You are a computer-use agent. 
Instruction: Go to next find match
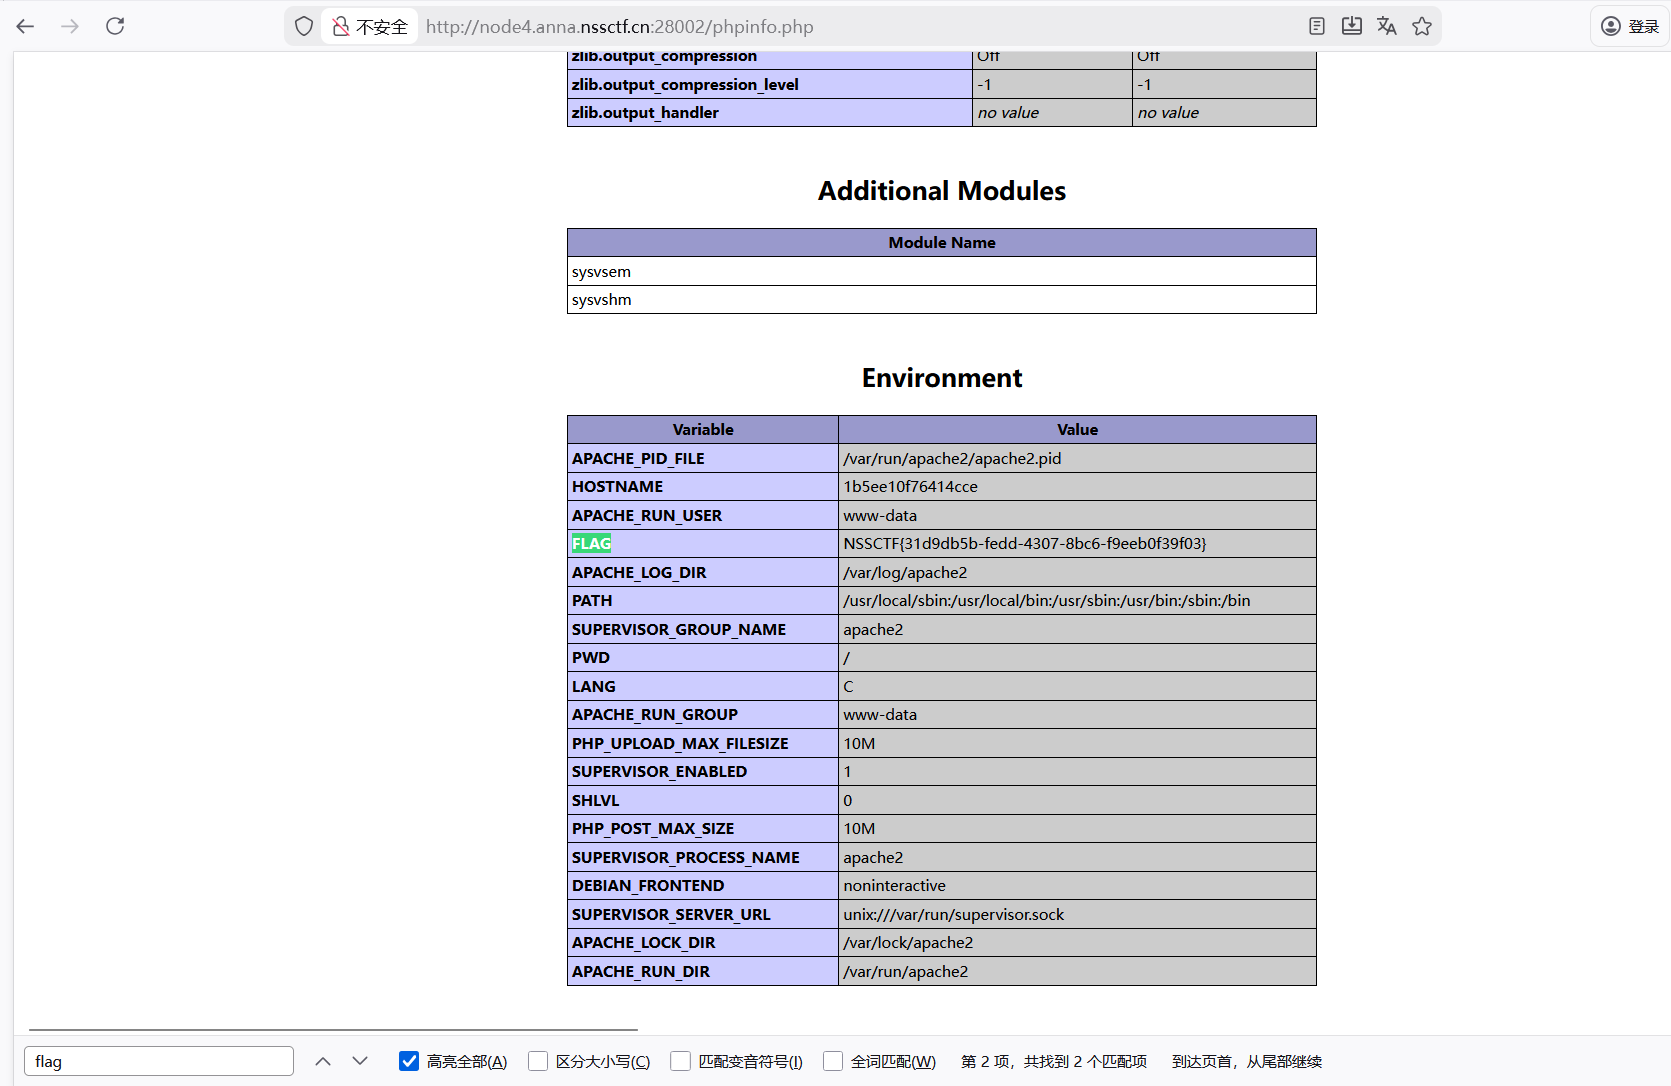coord(360,1061)
